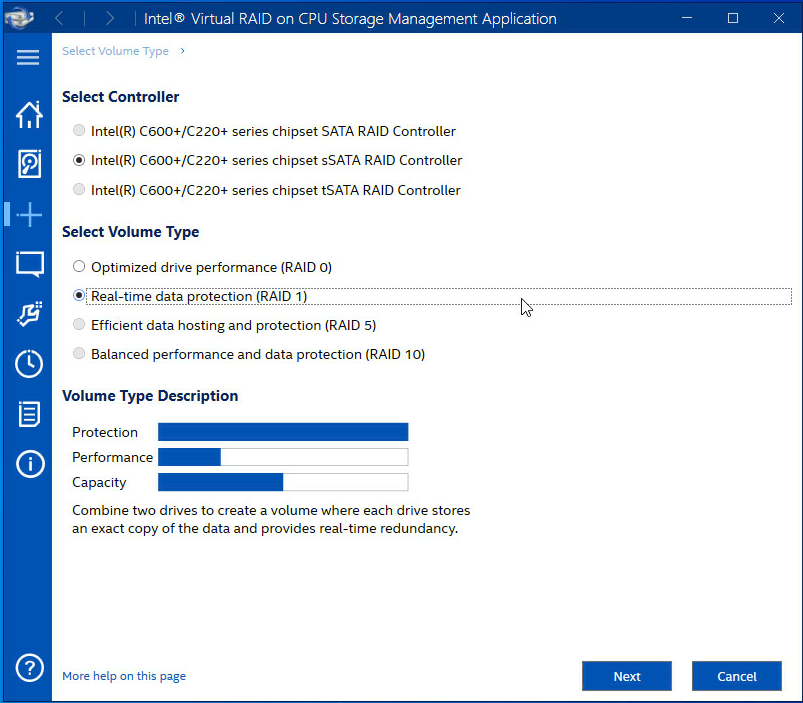The height and width of the screenshot is (703, 803).
Task: Click the Capacity level bar
Action: [283, 482]
